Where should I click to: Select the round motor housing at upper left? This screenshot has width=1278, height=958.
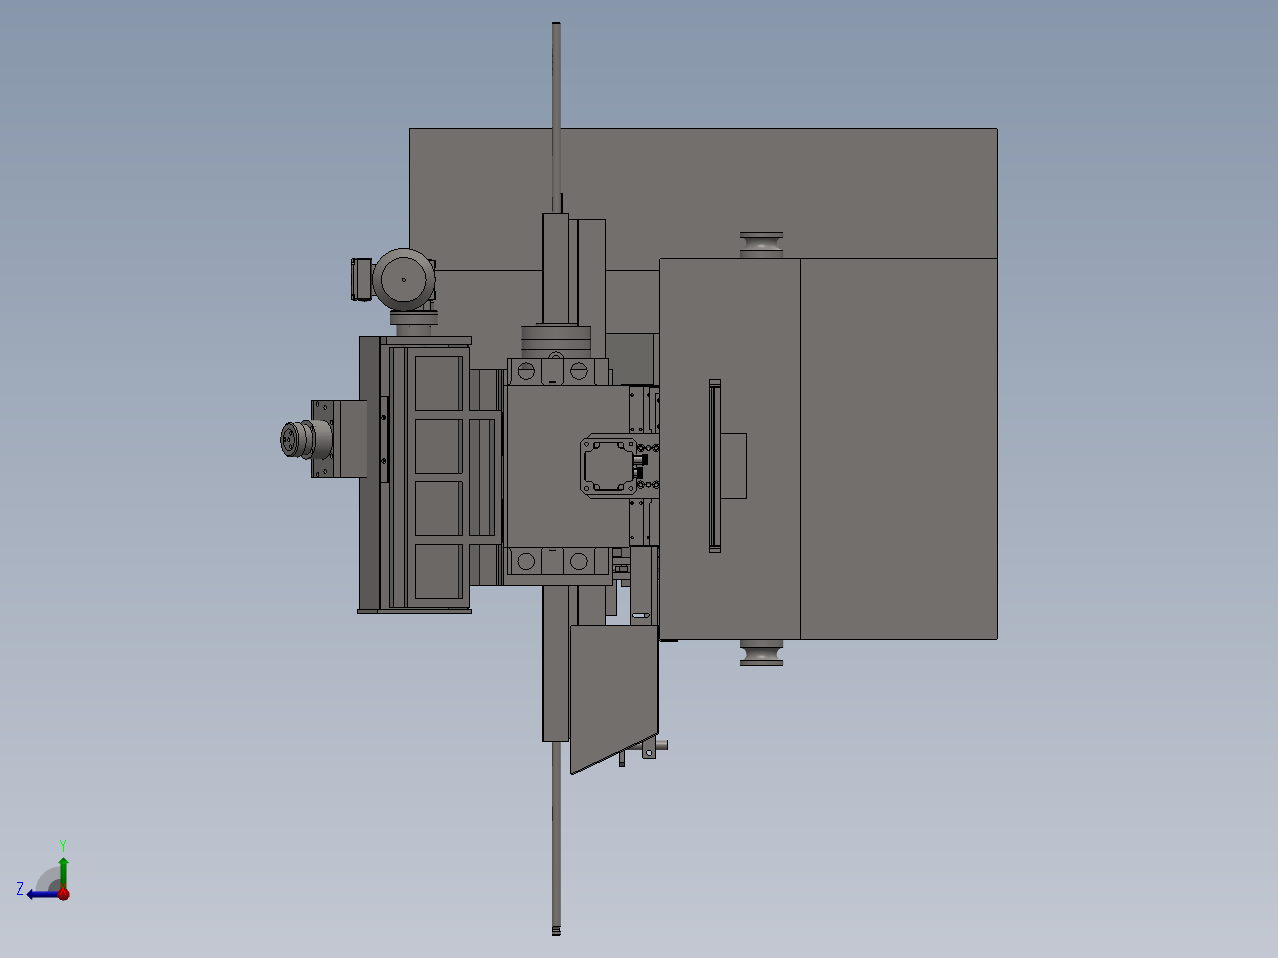404,279
